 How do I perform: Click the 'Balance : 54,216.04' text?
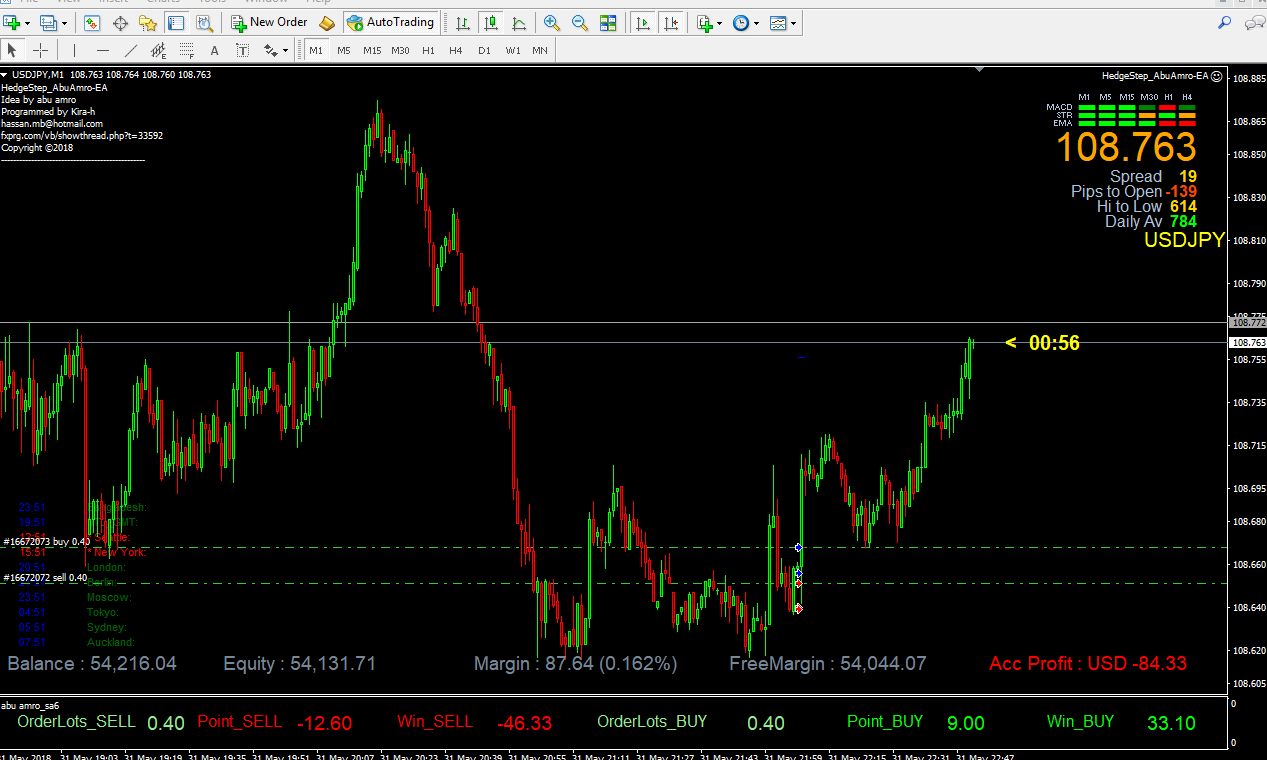point(92,663)
